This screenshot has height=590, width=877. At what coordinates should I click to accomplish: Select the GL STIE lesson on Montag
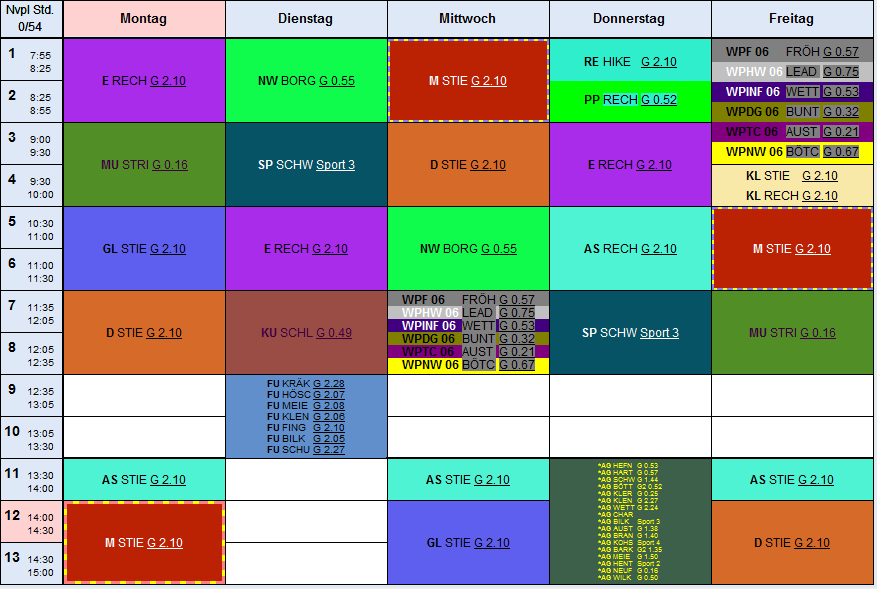pos(144,249)
